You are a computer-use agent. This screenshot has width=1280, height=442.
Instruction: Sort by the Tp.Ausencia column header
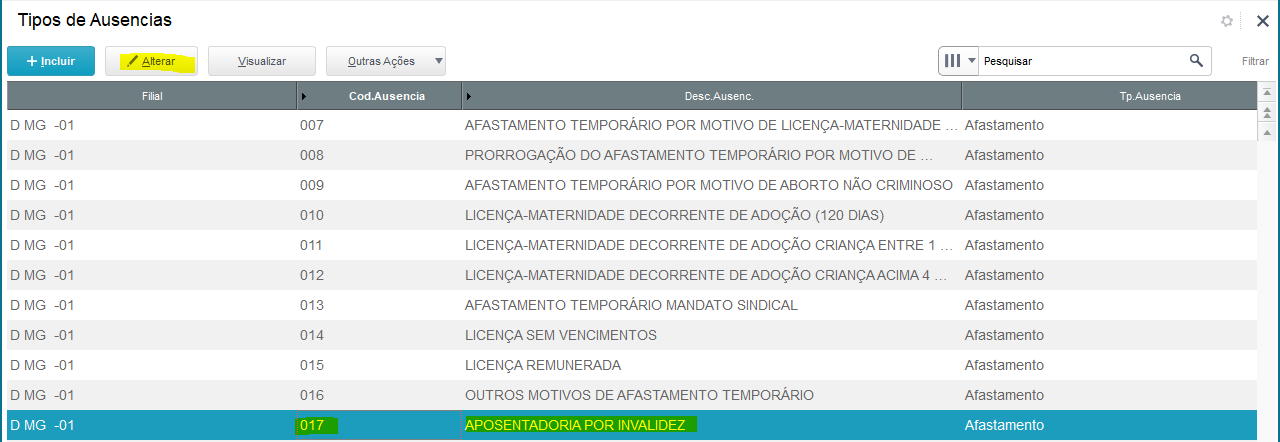click(1108, 96)
